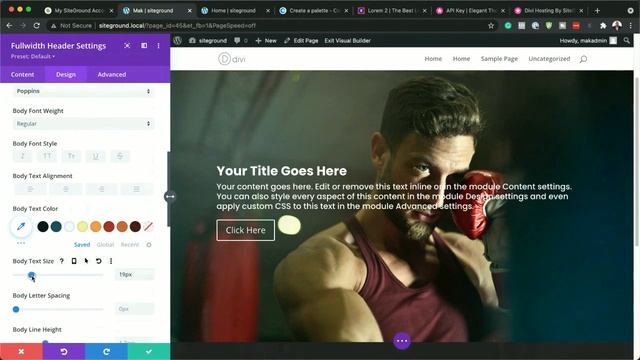Open comments bubble in admin bar
640x360 pixels.
coord(241,40)
